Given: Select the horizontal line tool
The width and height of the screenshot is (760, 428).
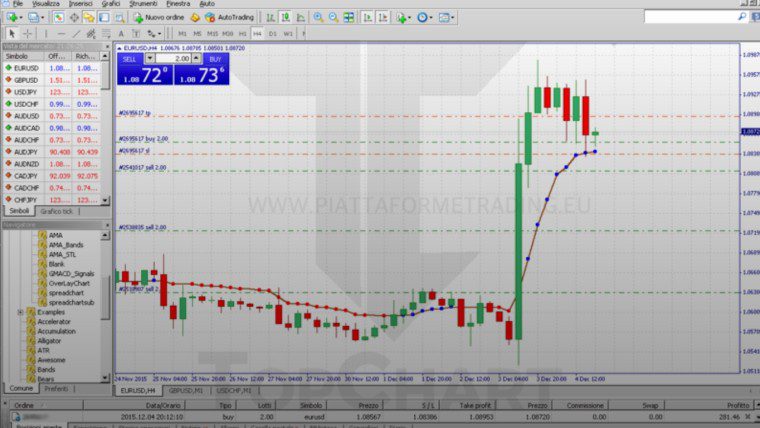Looking at the screenshot, I should (61, 33).
